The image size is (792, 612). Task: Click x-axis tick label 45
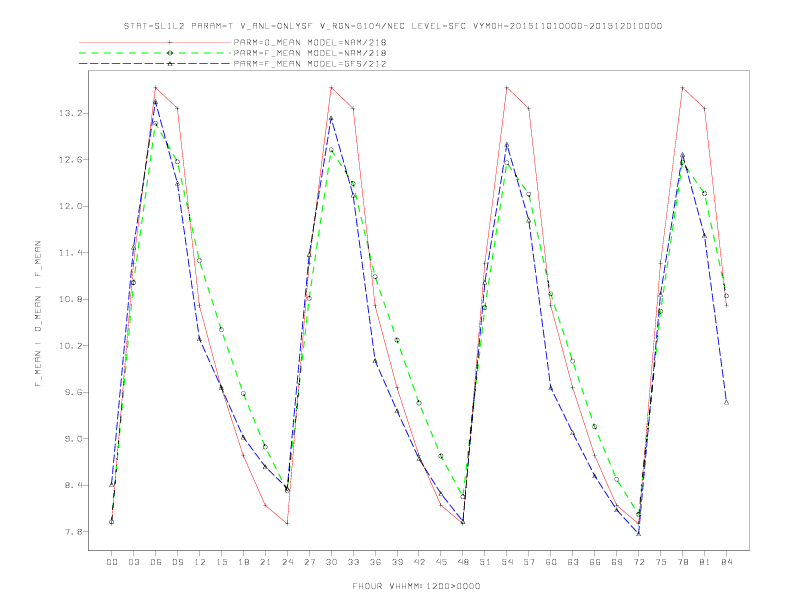[x=441, y=562]
